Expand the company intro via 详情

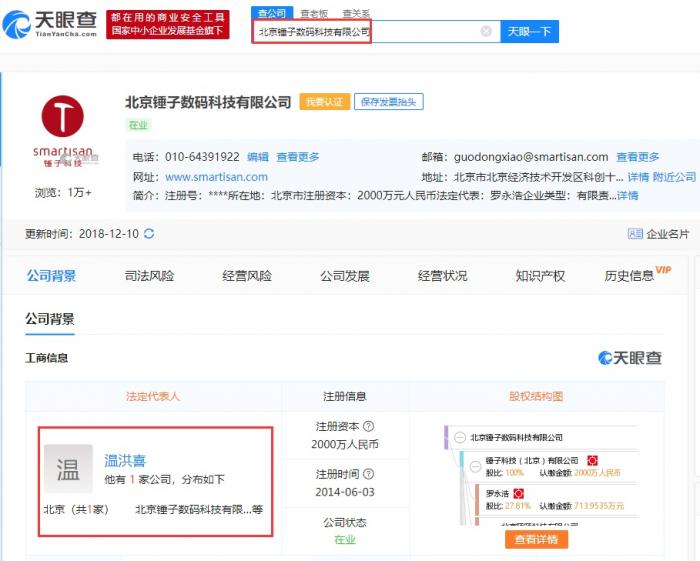click(627, 195)
